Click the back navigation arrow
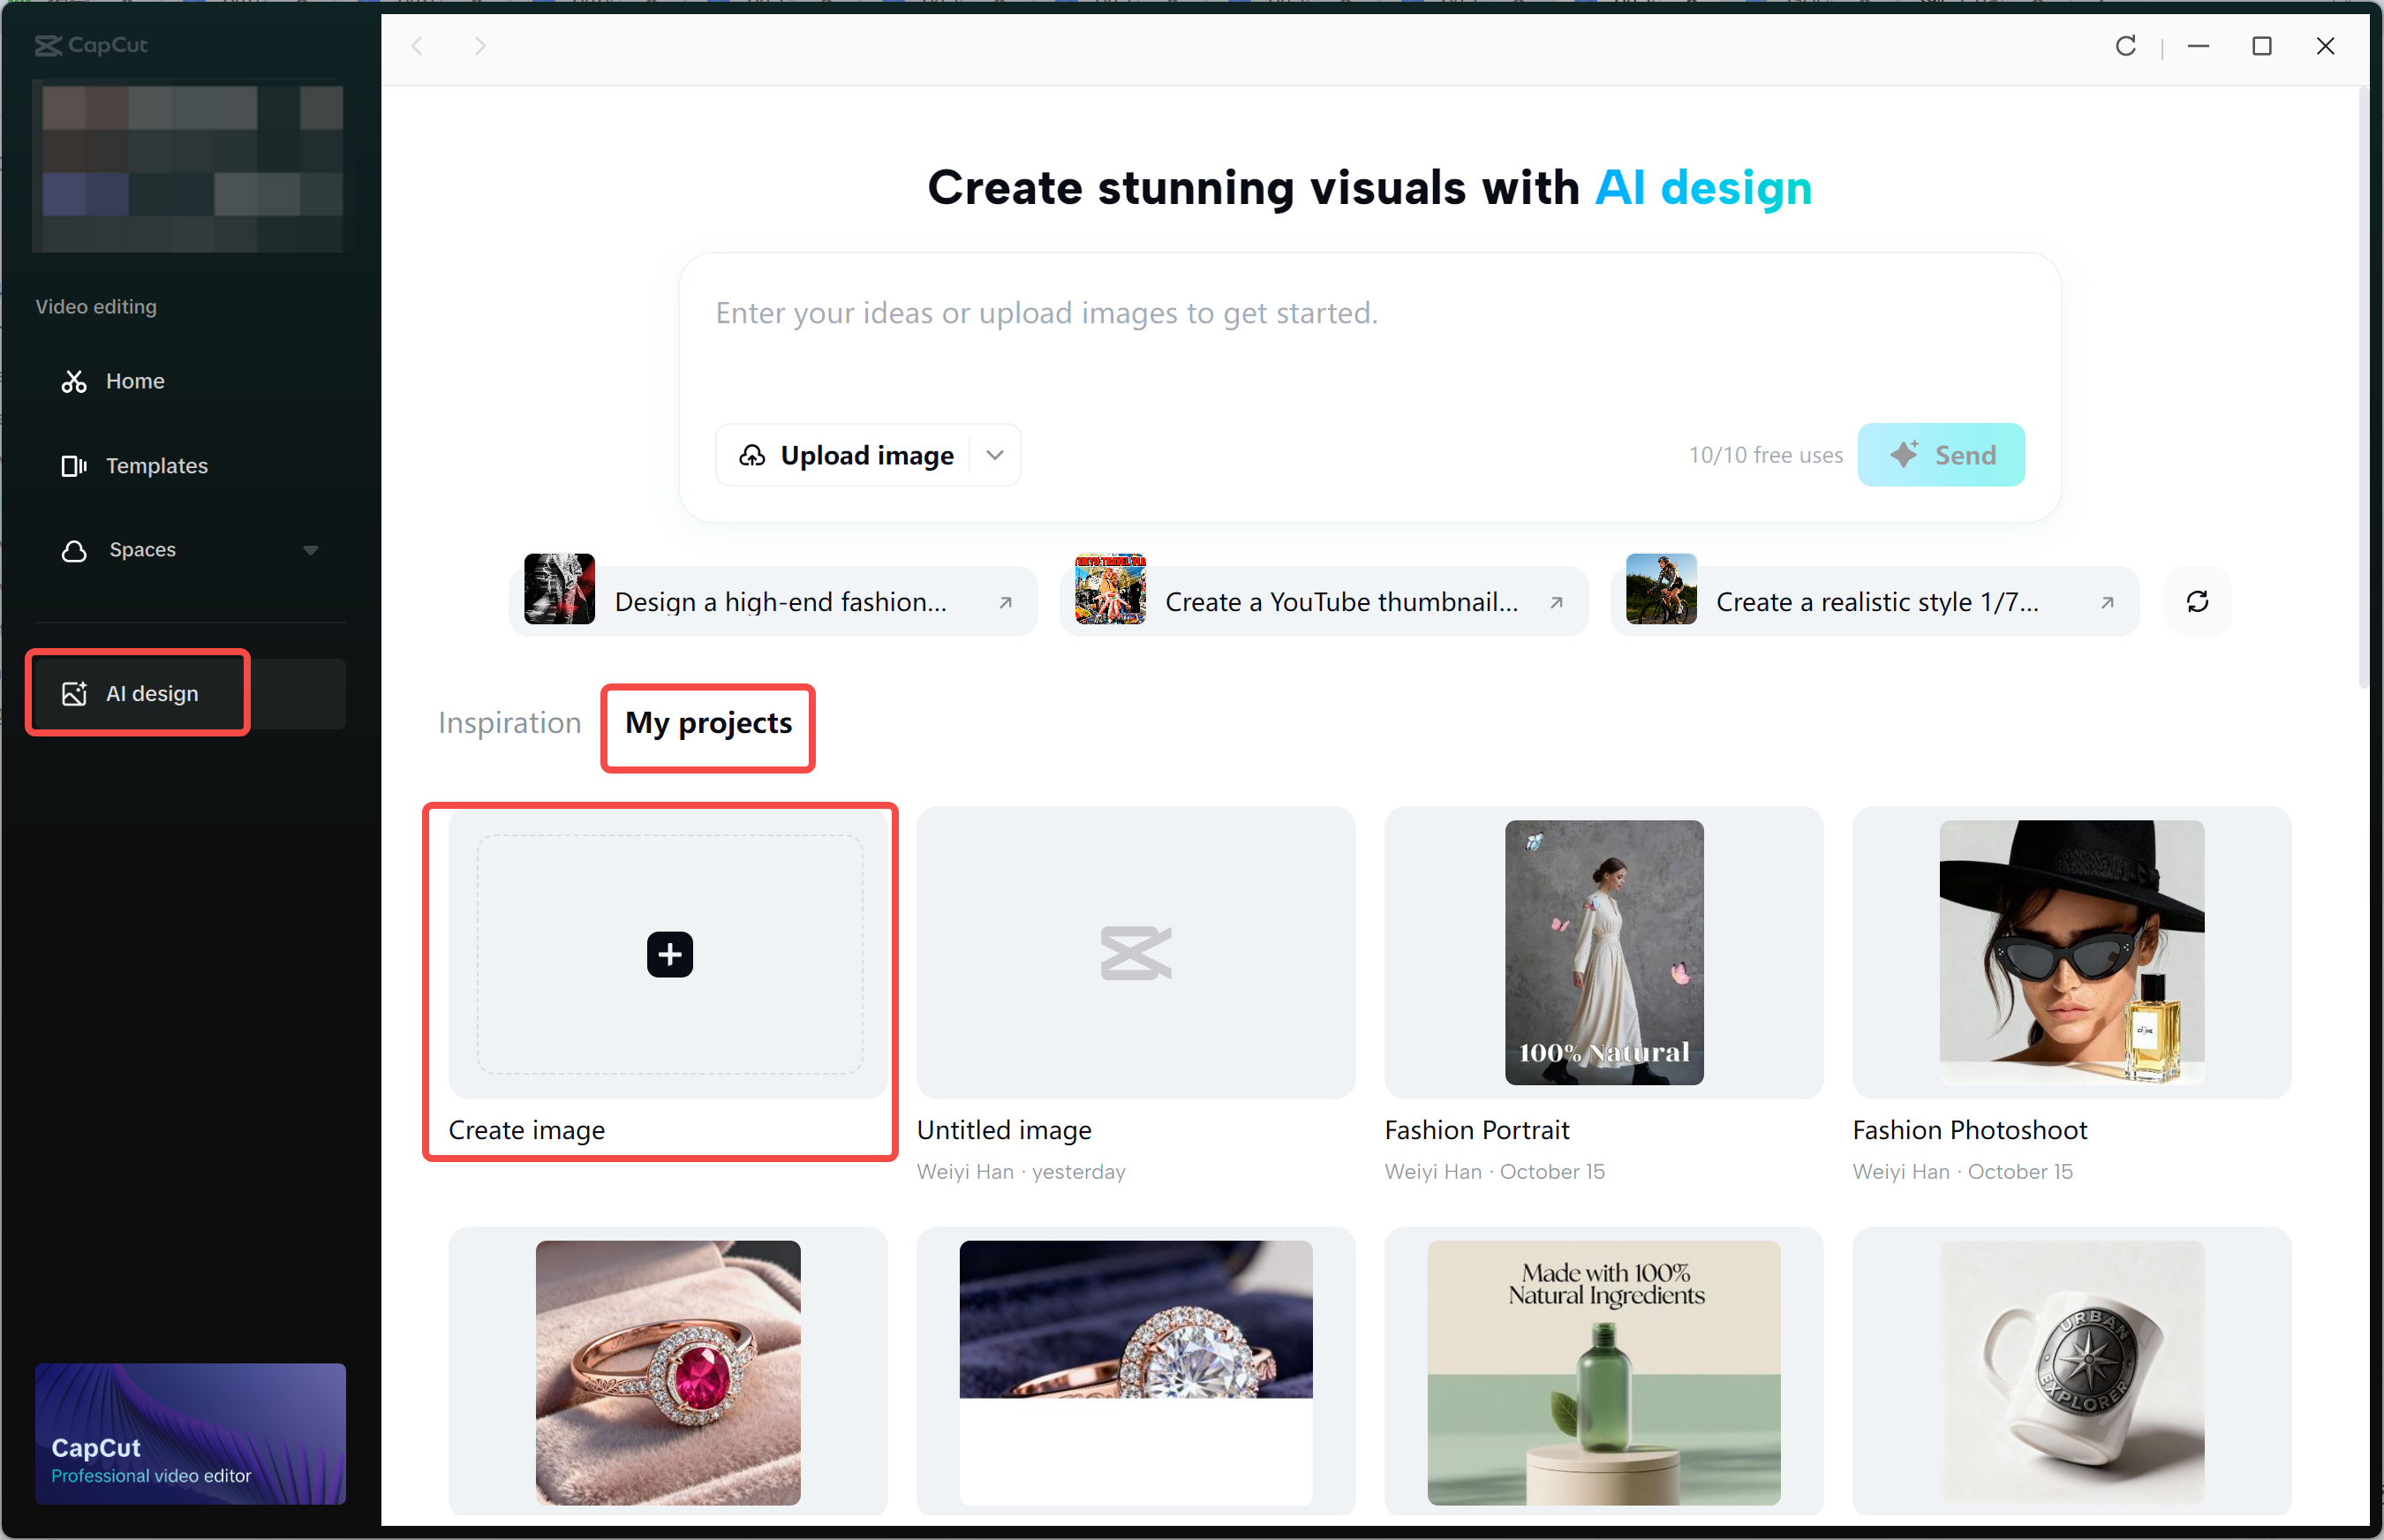 coord(418,46)
